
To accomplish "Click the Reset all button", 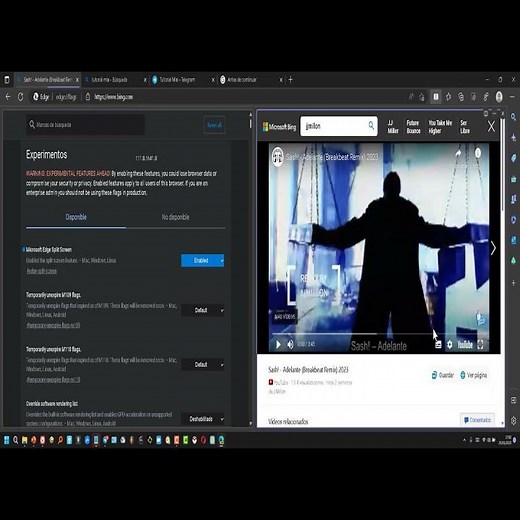I will pos(214,125).
